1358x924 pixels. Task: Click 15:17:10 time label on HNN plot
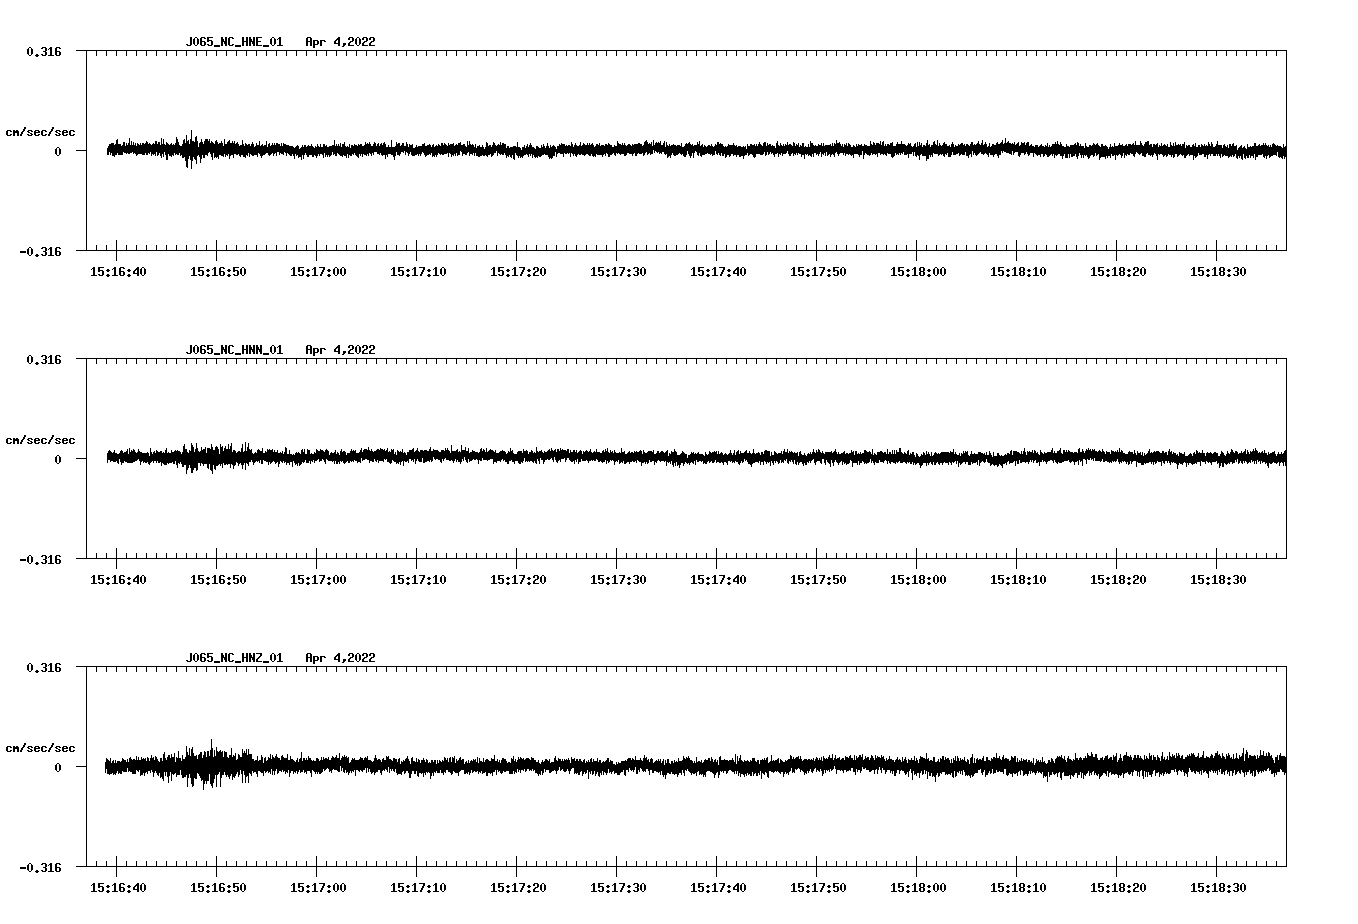(418, 579)
